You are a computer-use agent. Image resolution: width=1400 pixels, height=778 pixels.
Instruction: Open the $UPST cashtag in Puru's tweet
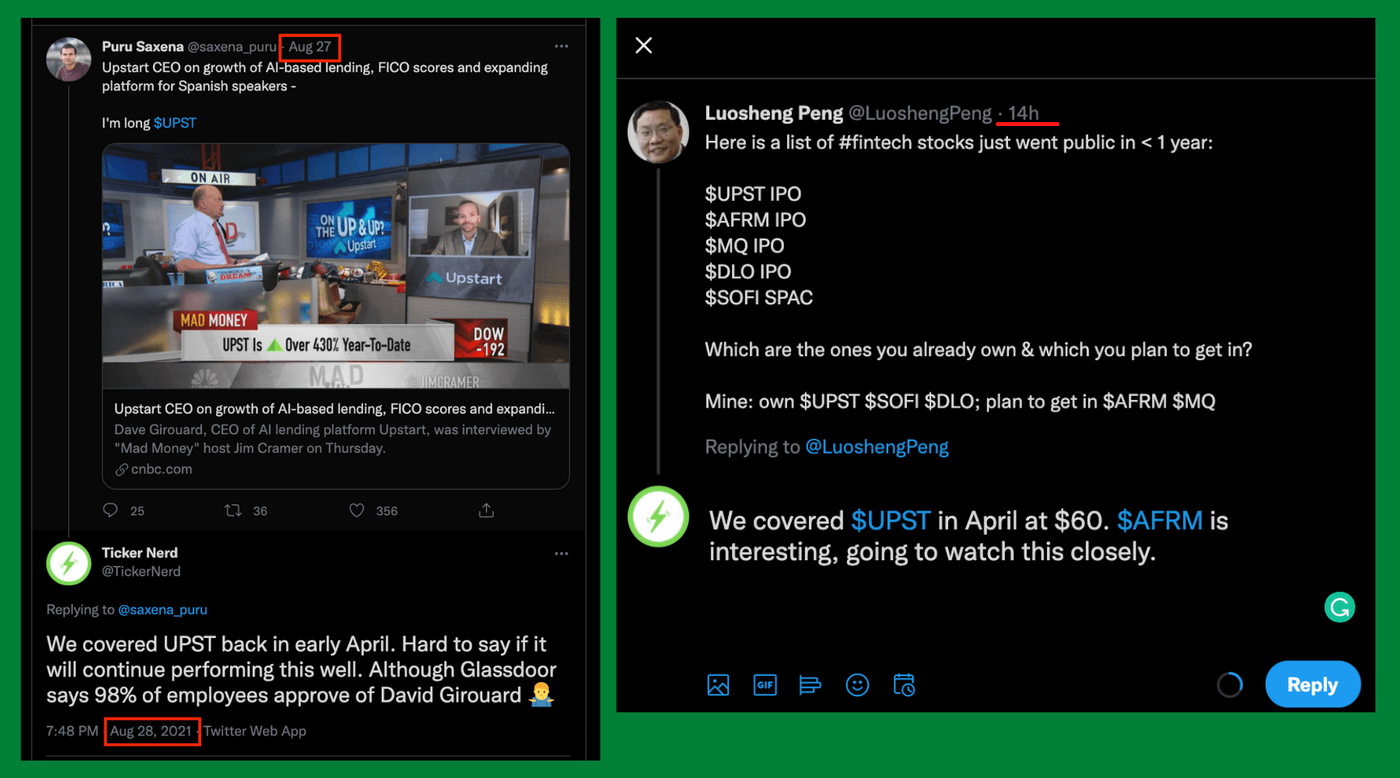pyautogui.click(x=175, y=122)
